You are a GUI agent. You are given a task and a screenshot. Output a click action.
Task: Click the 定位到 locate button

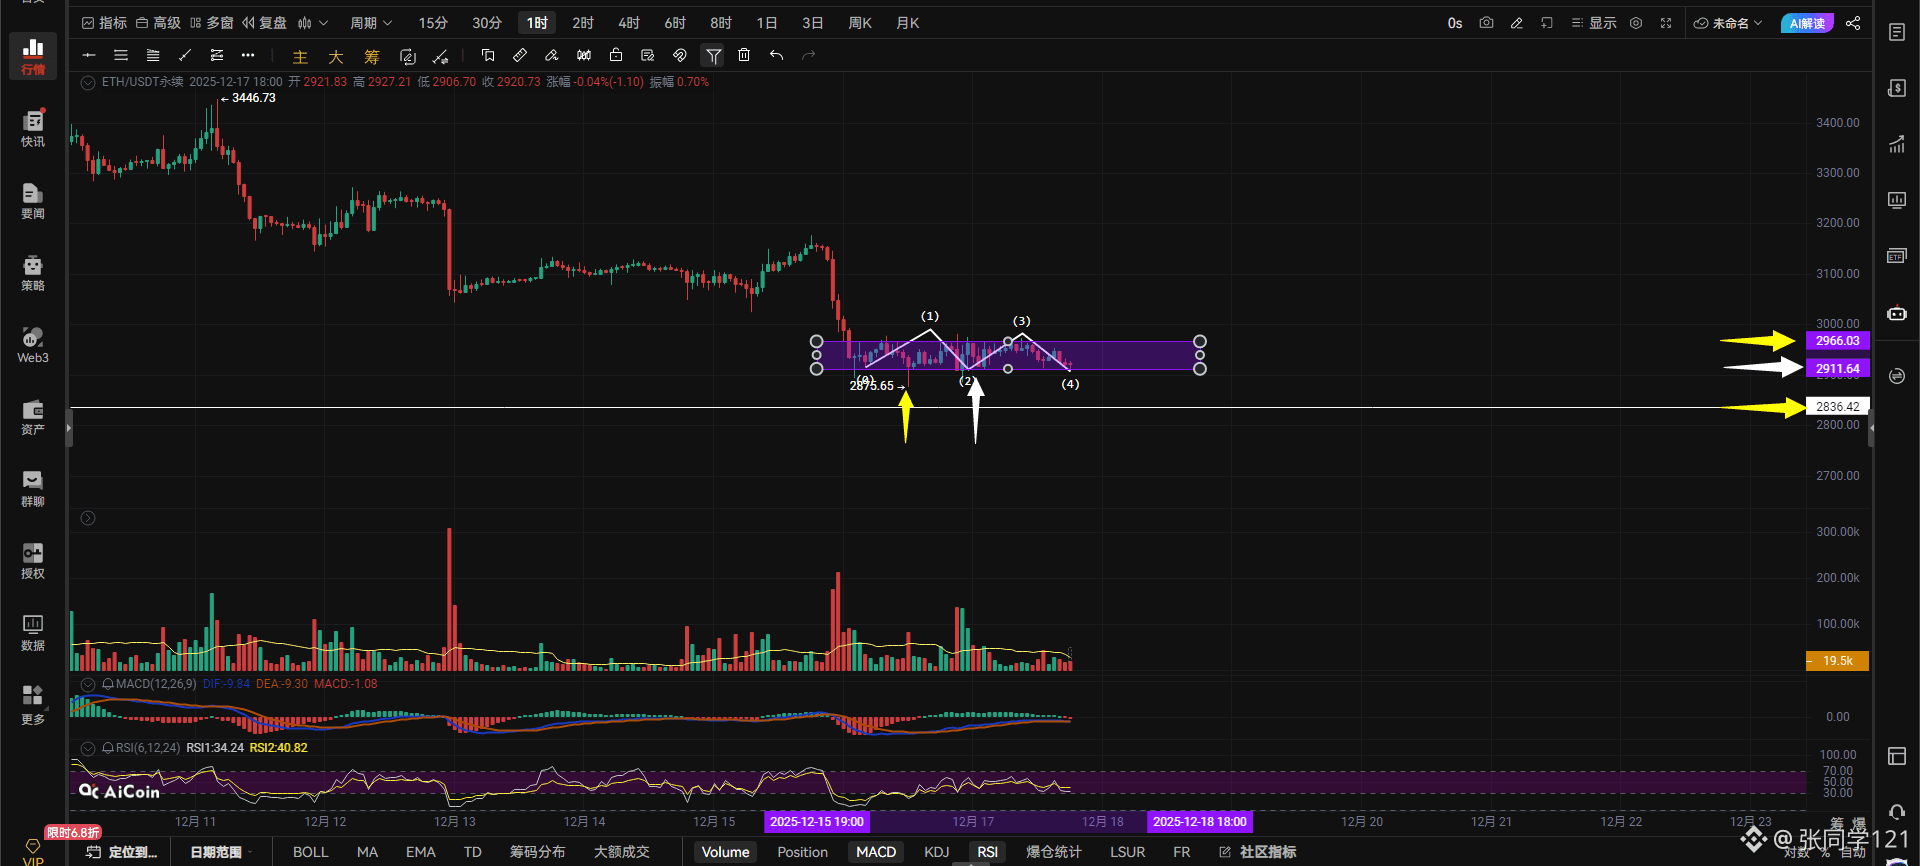[x=122, y=852]
